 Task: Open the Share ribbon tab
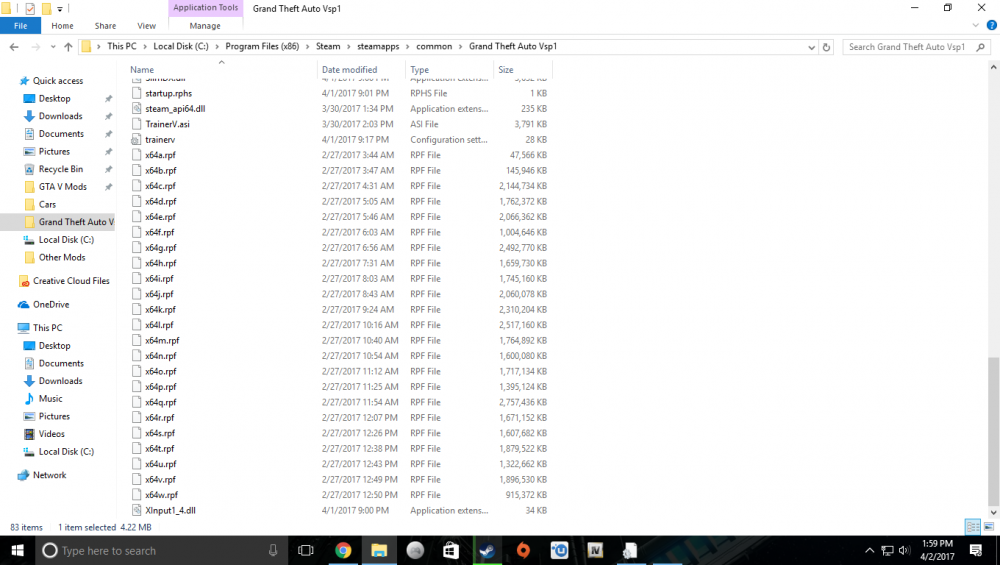pos(105,26)
